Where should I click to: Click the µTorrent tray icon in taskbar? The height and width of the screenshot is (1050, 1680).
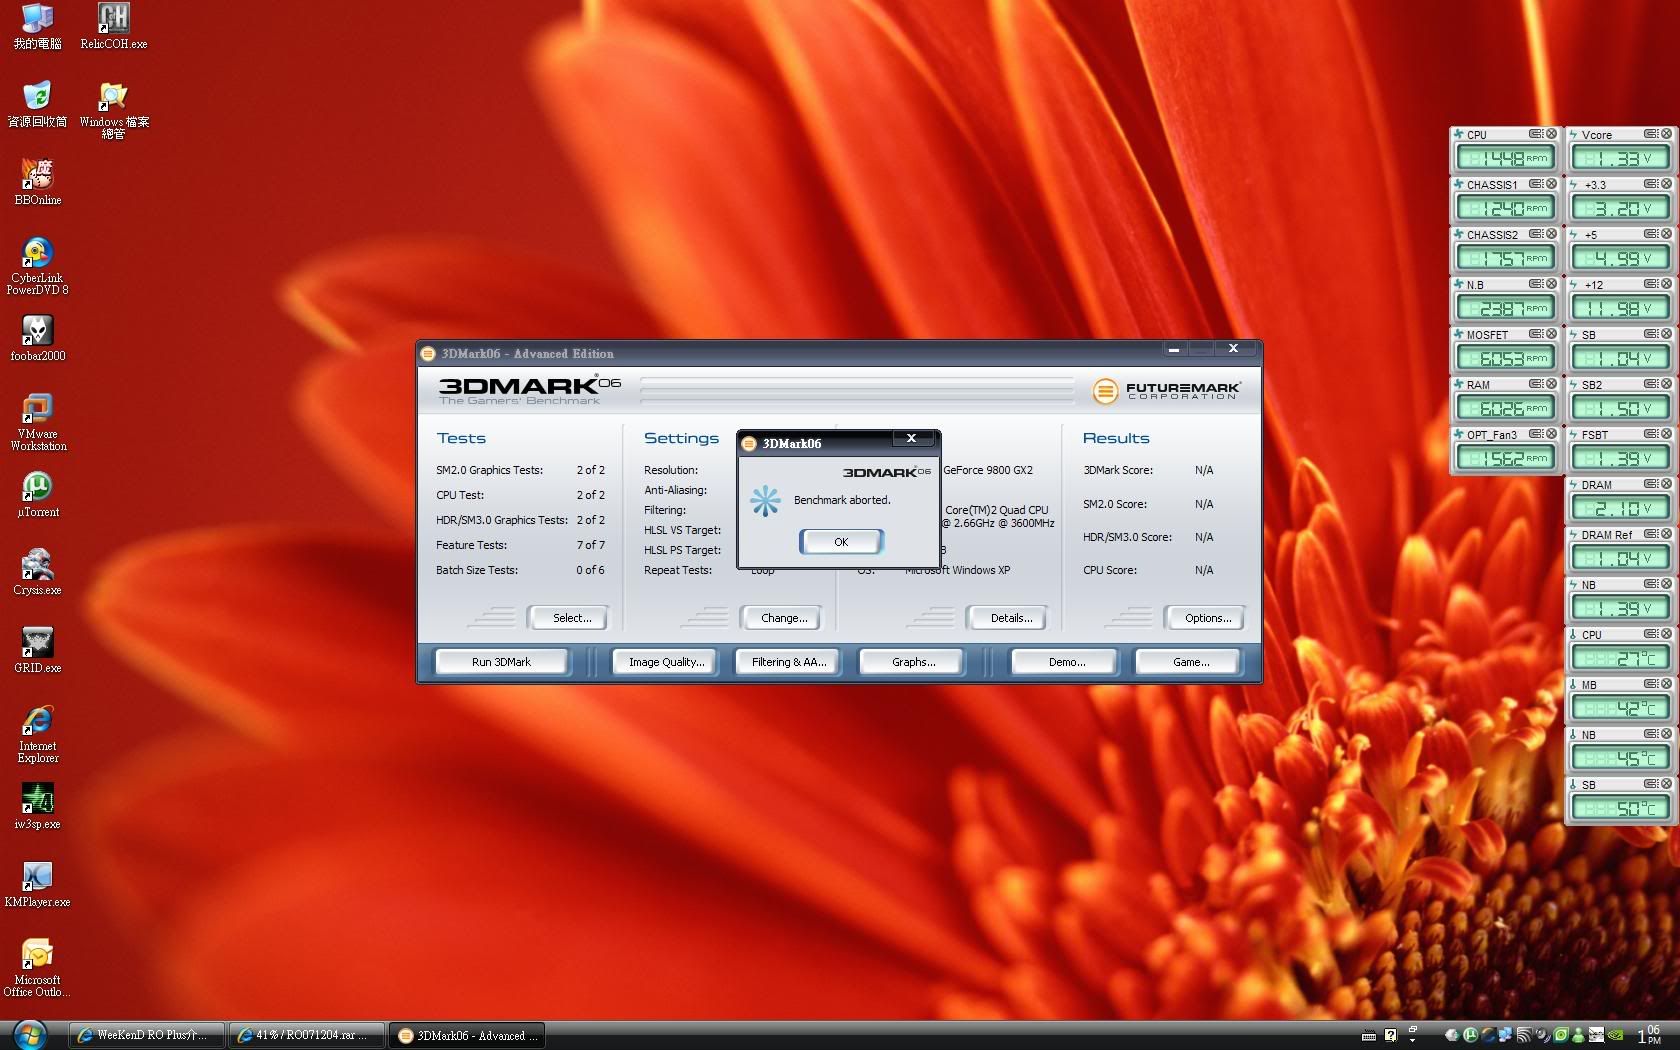1470,1035
